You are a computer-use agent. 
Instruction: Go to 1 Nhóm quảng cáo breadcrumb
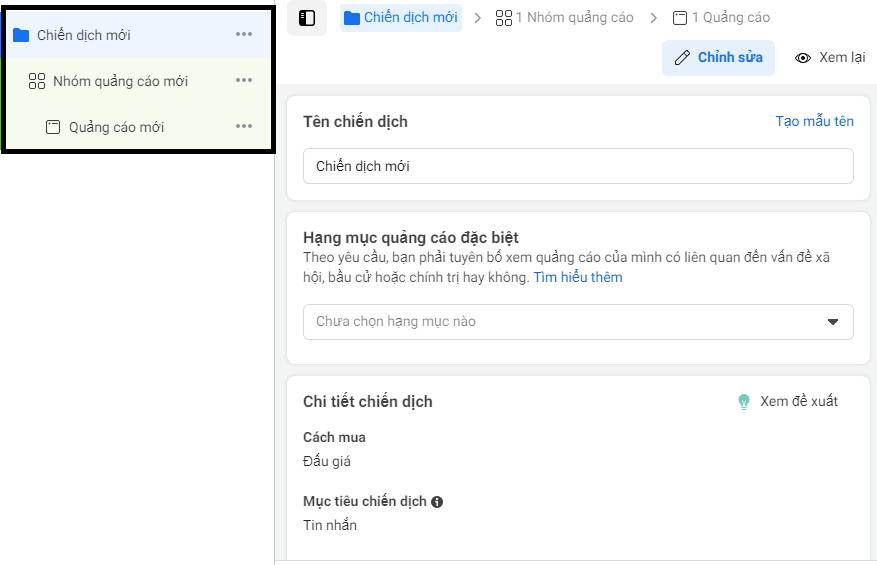564,18
